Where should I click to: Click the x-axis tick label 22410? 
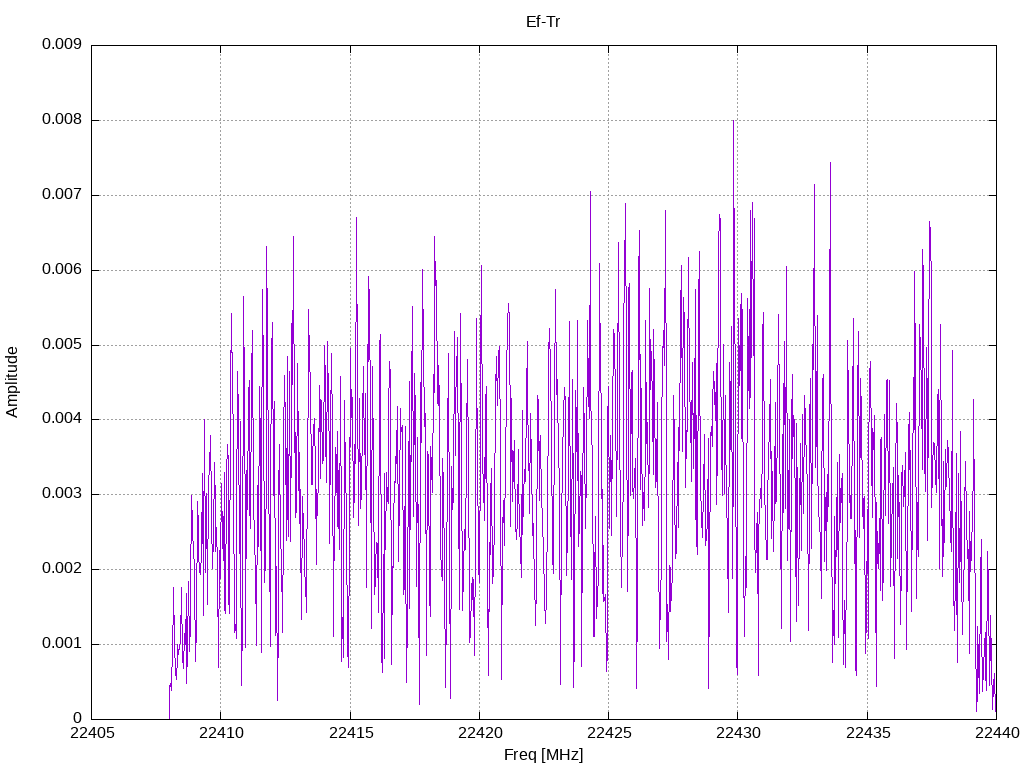[x=221, y=733]
